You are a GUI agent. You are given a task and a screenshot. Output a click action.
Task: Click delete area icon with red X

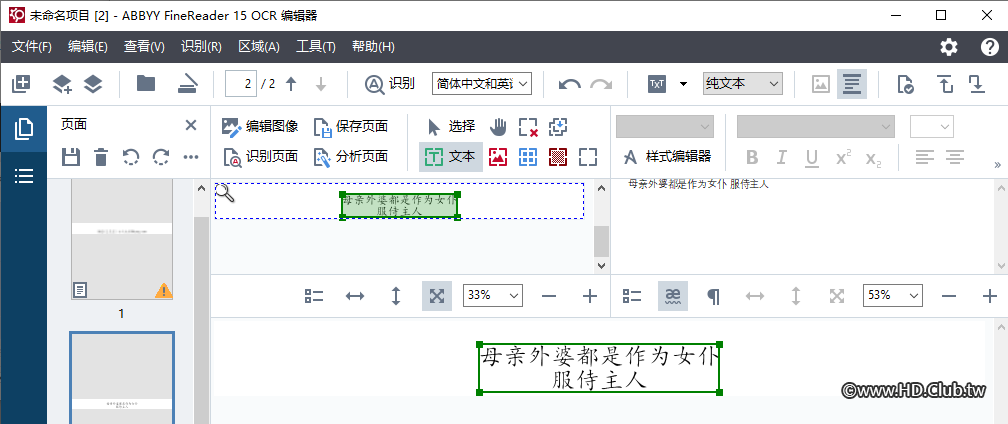point(528,127)
